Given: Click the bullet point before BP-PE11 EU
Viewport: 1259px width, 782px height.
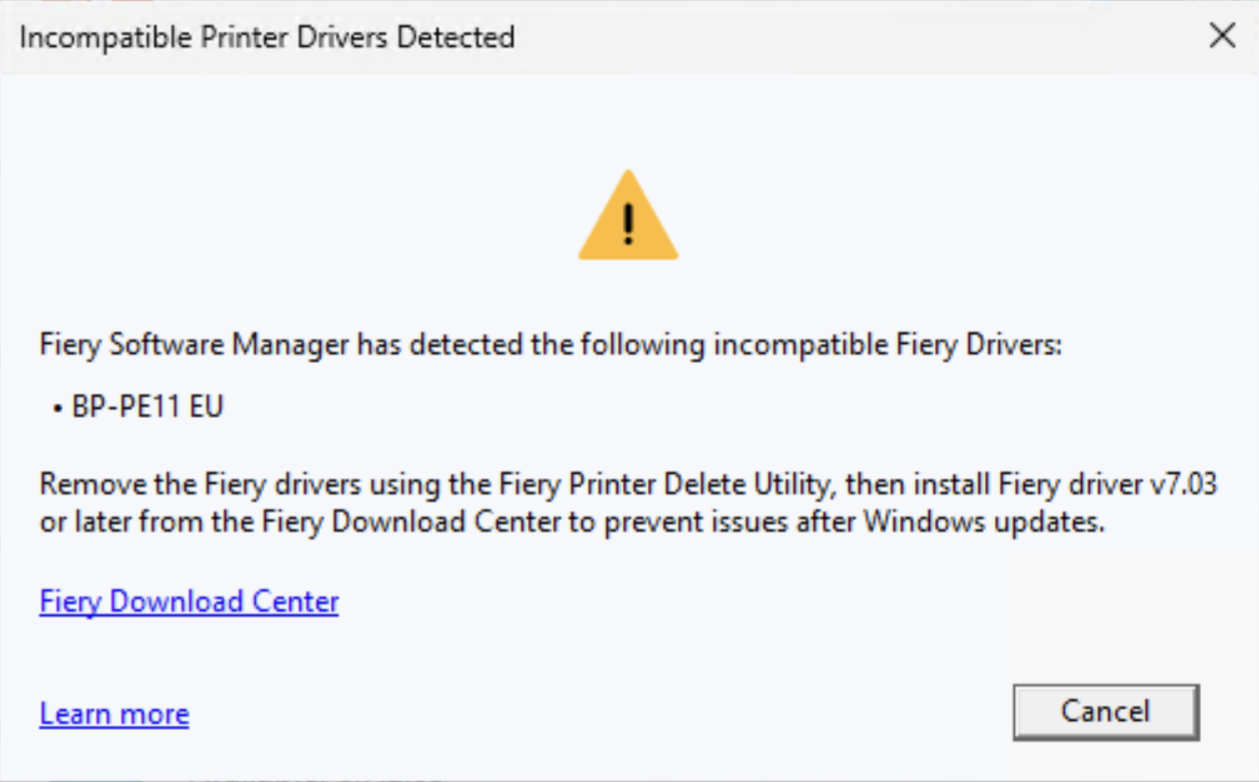Looking at the screenshot, I should click(58, 408).
